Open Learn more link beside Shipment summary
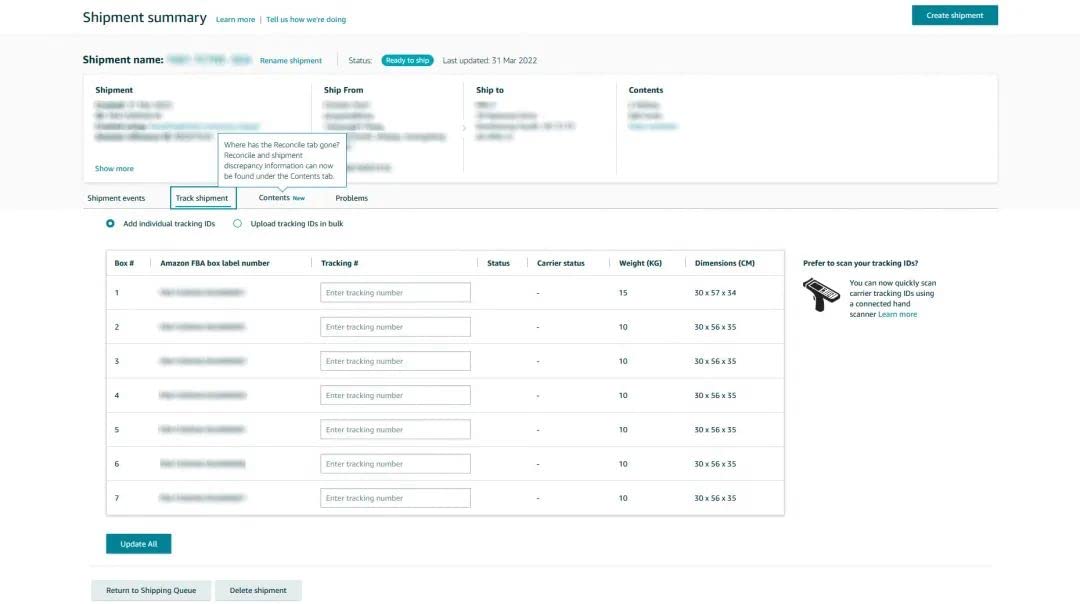Screen dimensions: 1080x604 [235, 19]
